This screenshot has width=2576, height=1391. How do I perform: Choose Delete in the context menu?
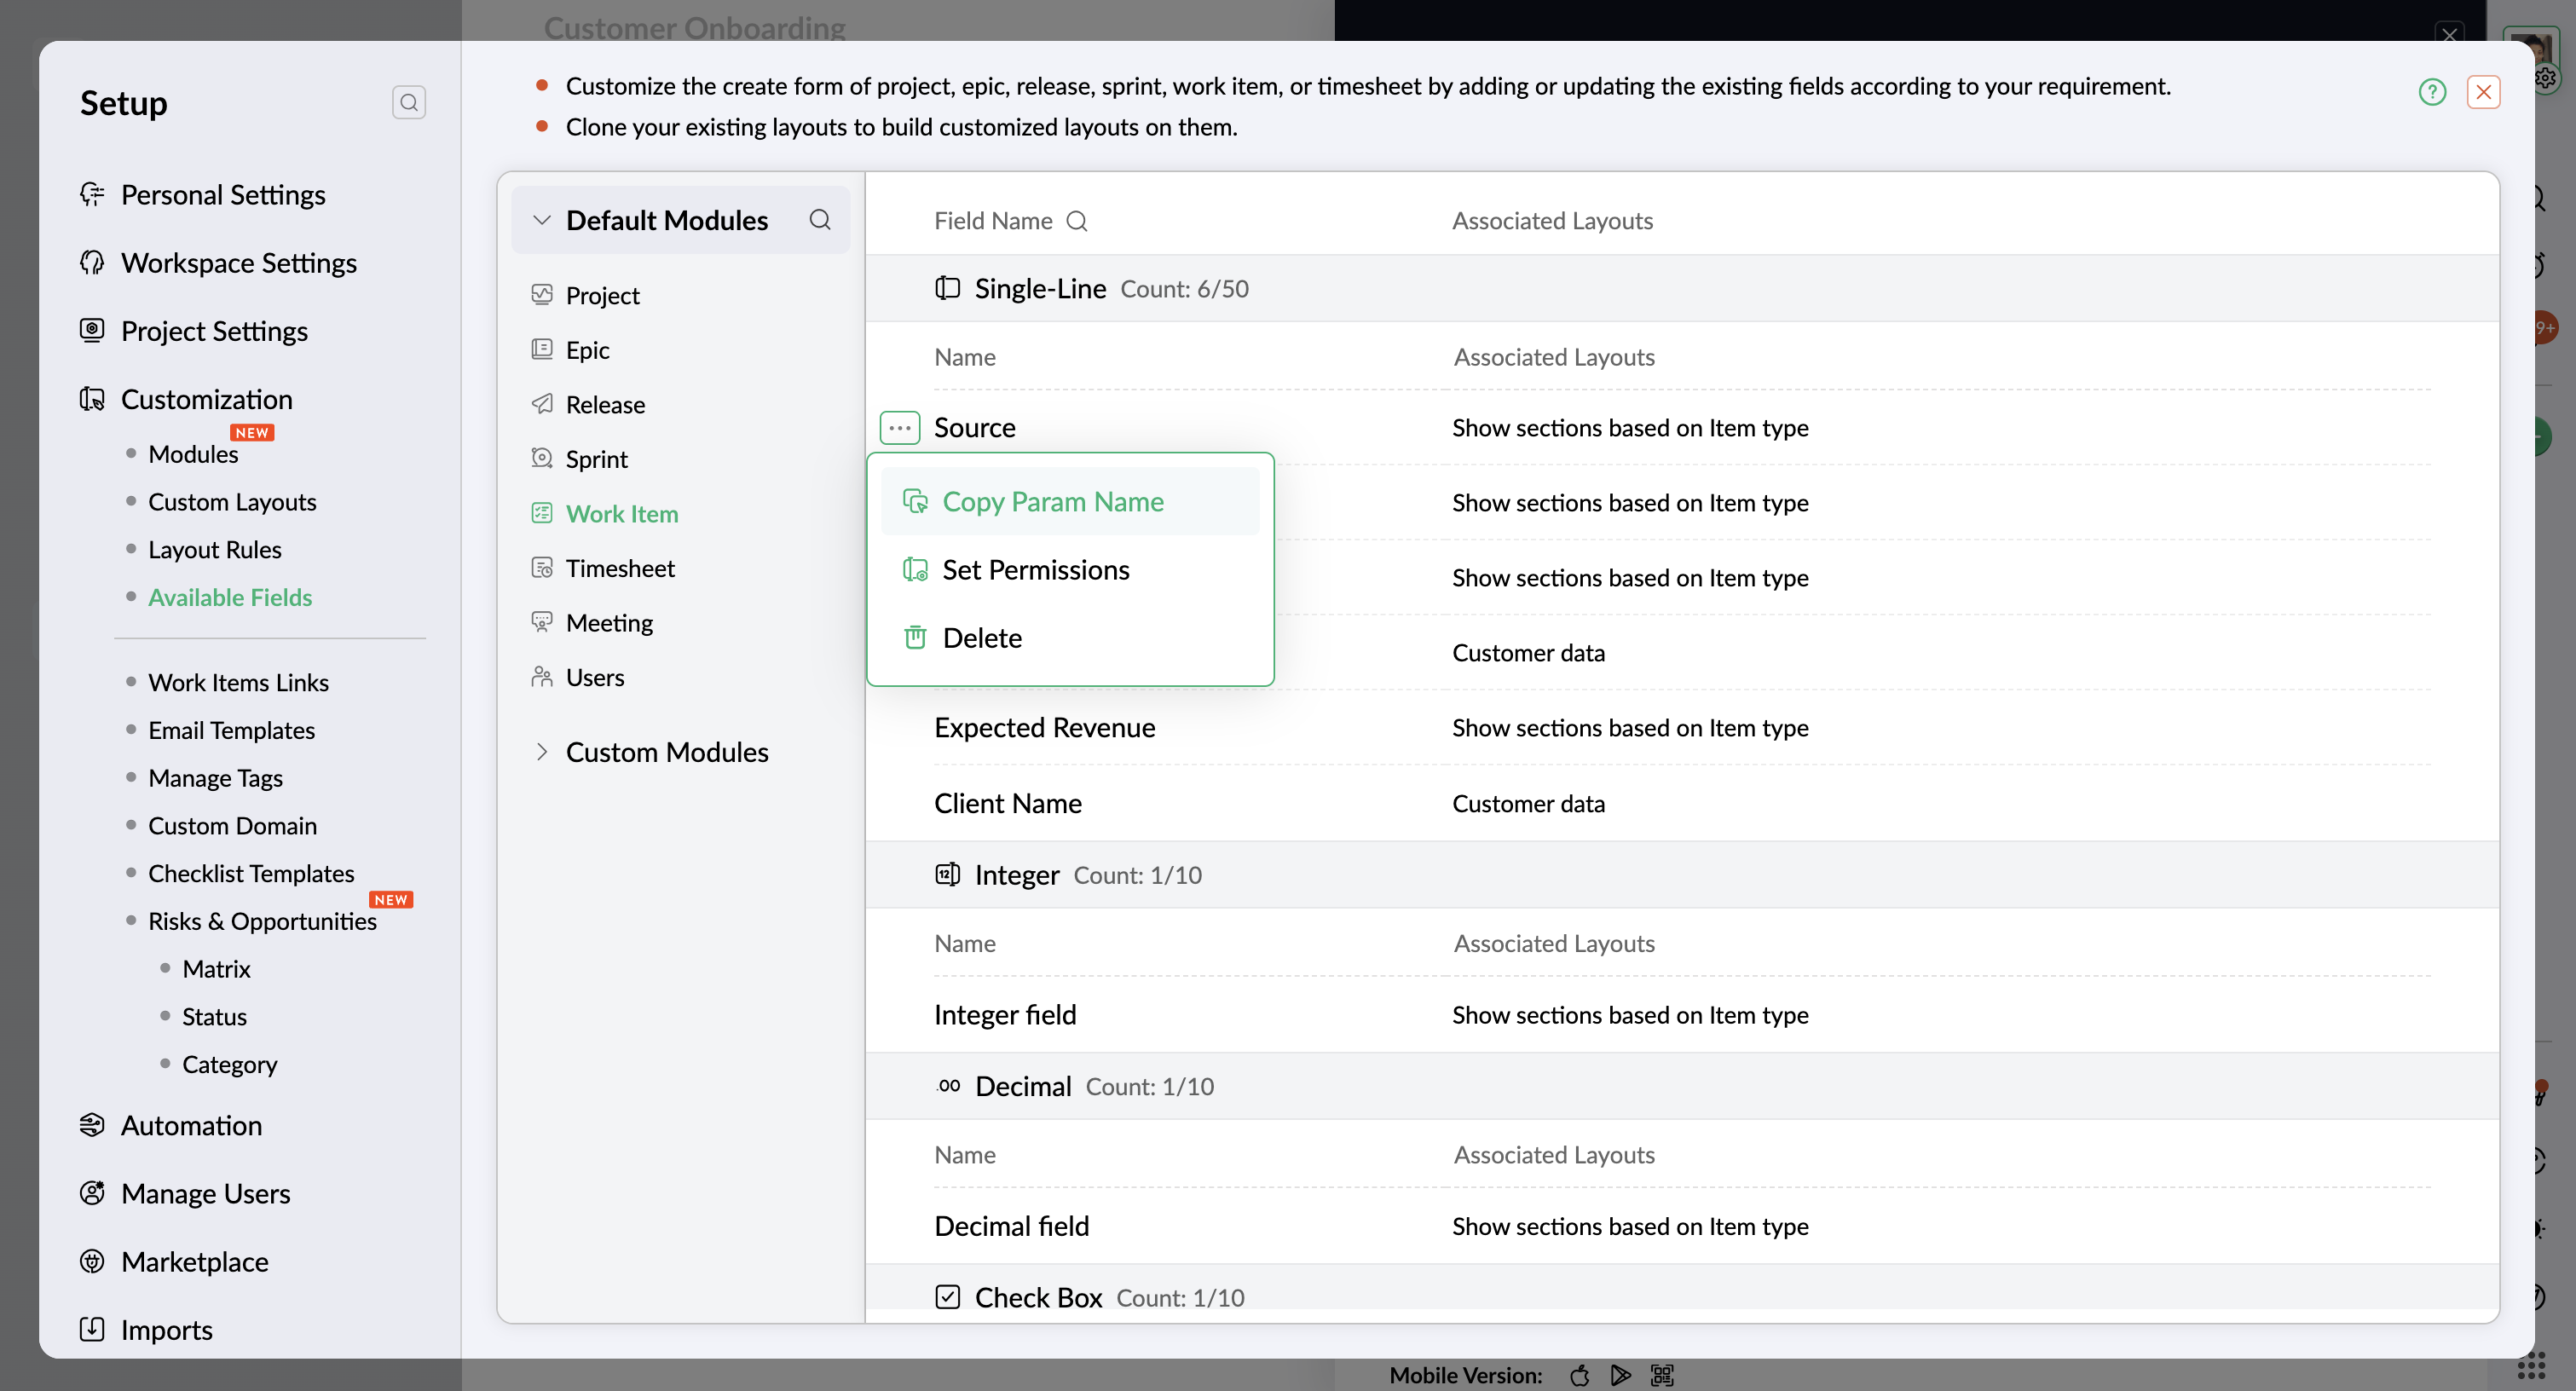[x=981, y=638]
